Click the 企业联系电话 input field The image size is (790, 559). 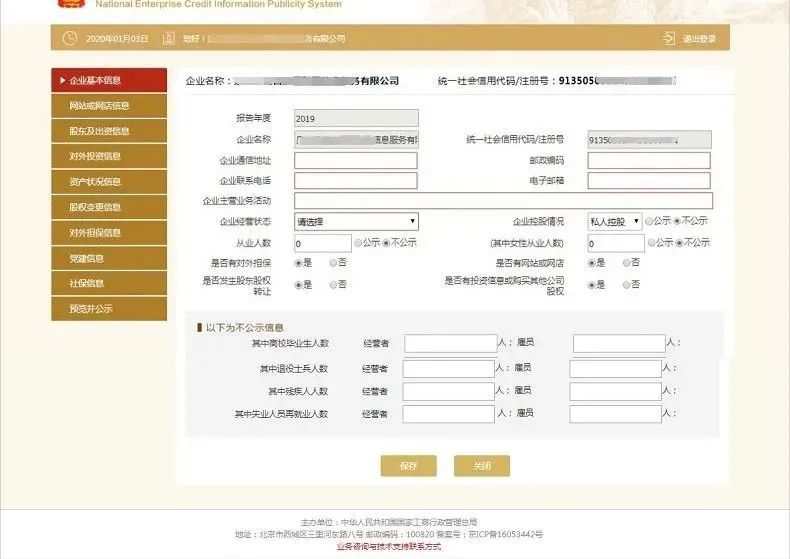(356, 181)
